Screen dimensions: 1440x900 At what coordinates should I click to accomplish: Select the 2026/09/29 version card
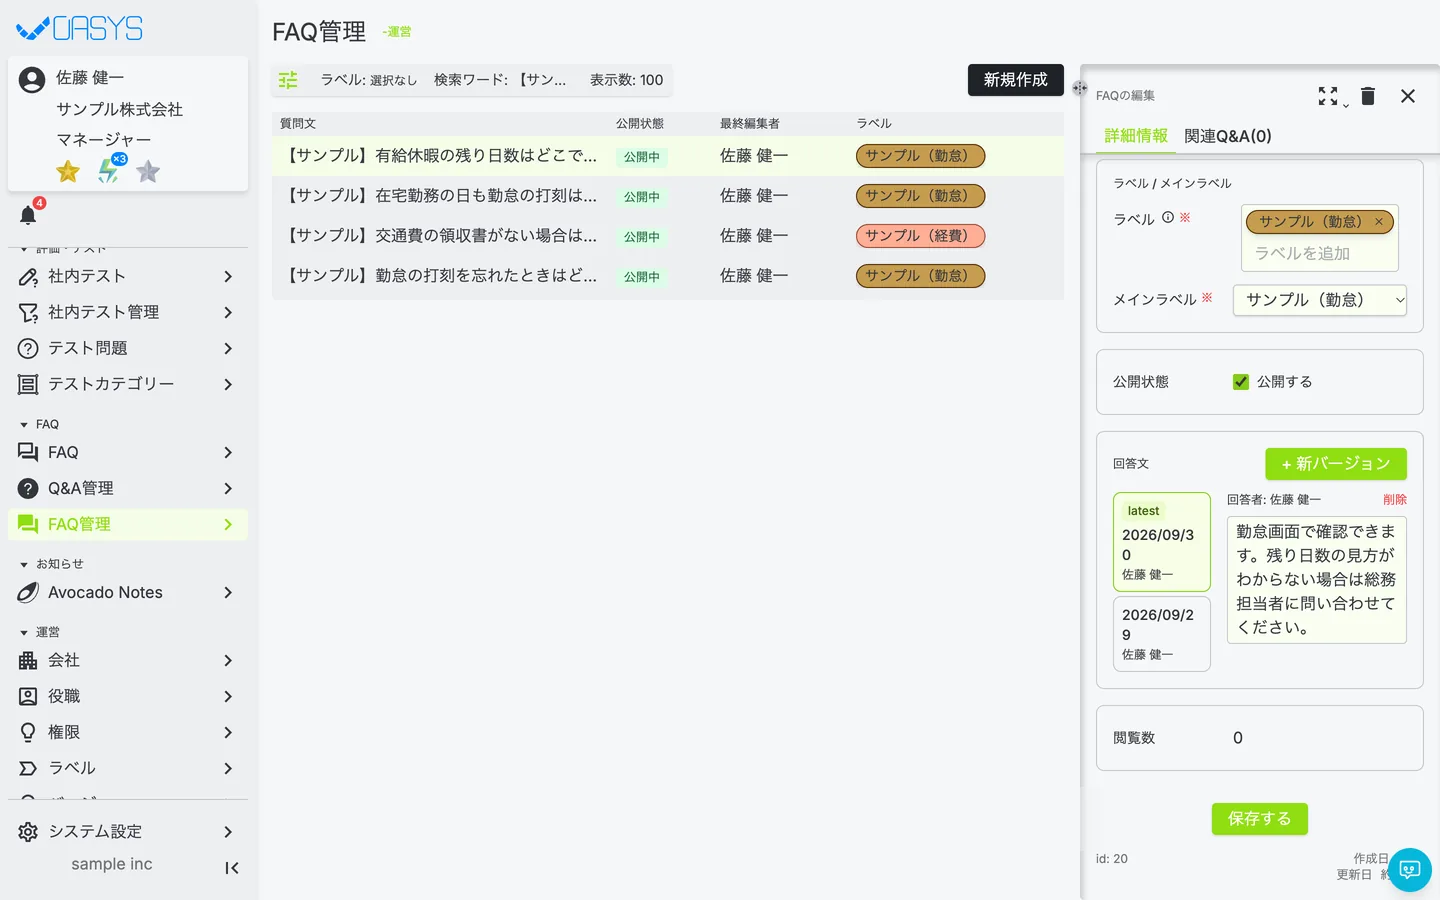(x=1162, y=634)
